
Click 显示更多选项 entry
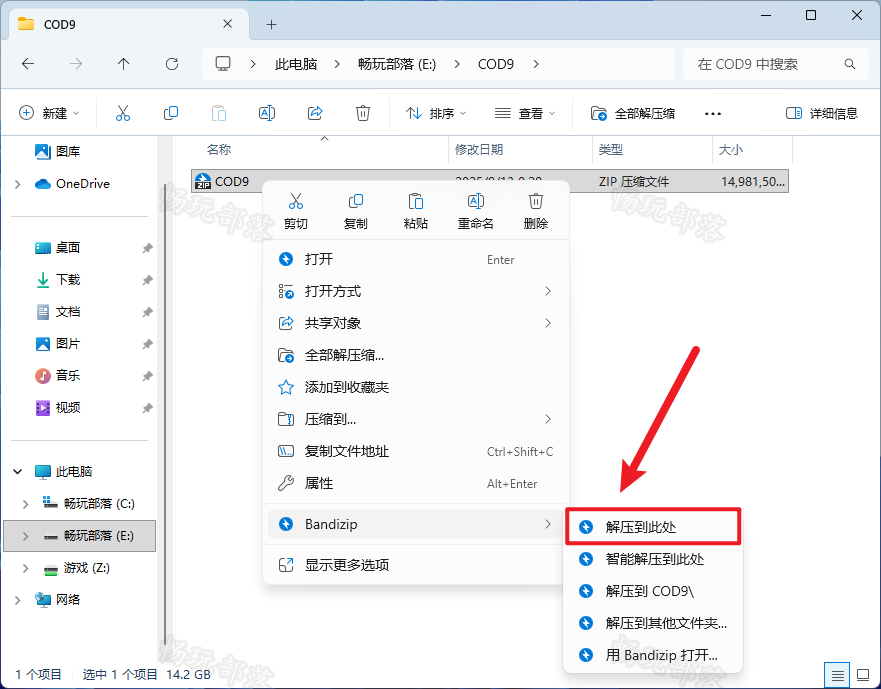[x=416, y=565]
